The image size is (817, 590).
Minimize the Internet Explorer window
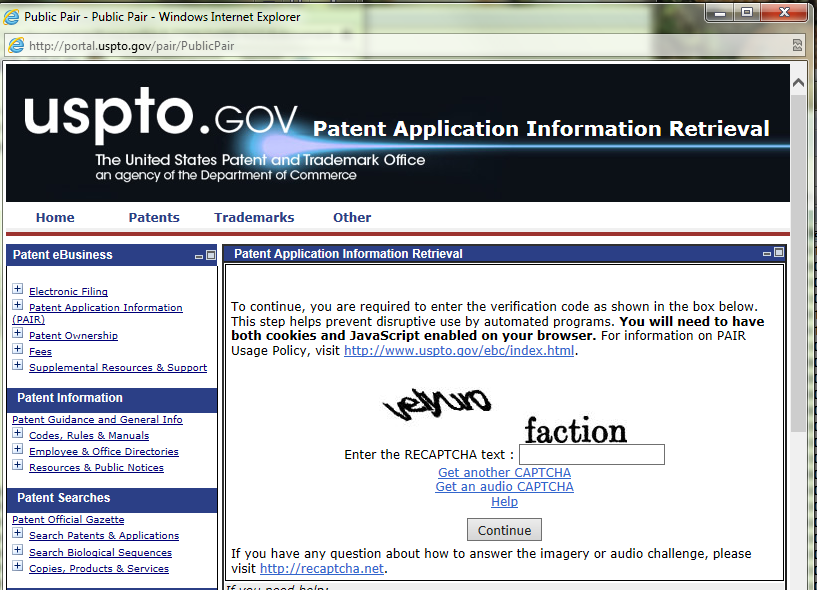[x=720, y=13]
